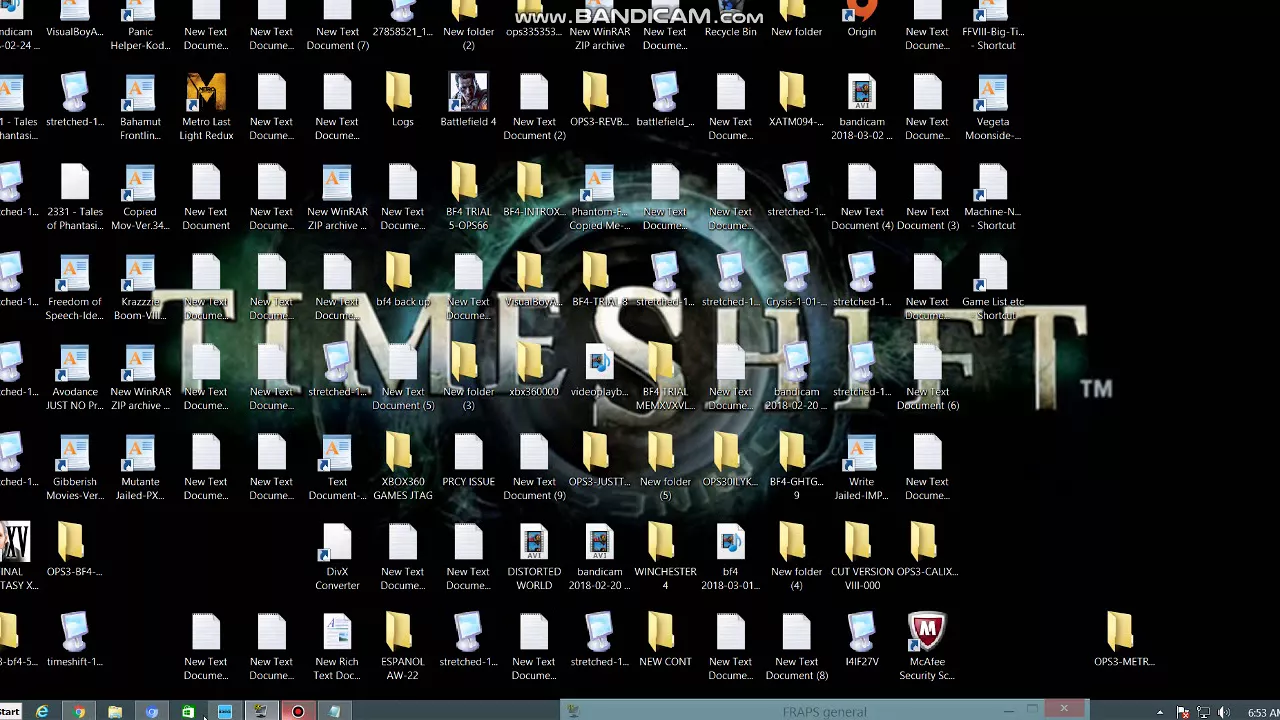The height and width of the screenshot is (720, 1280).
Task: Select the Crysis-1-01 screenshot file
Action: click(796, 280)
